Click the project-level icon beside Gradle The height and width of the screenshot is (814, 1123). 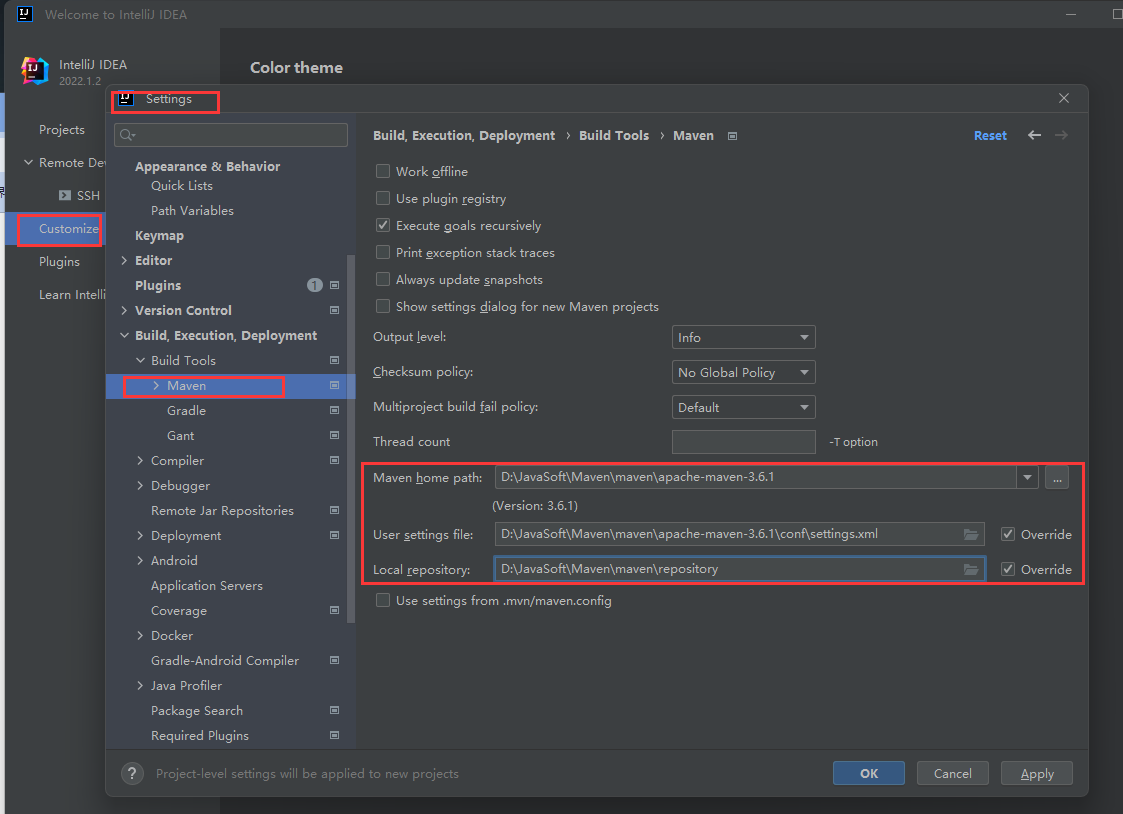pyautogui.click(x=334, y=410)
